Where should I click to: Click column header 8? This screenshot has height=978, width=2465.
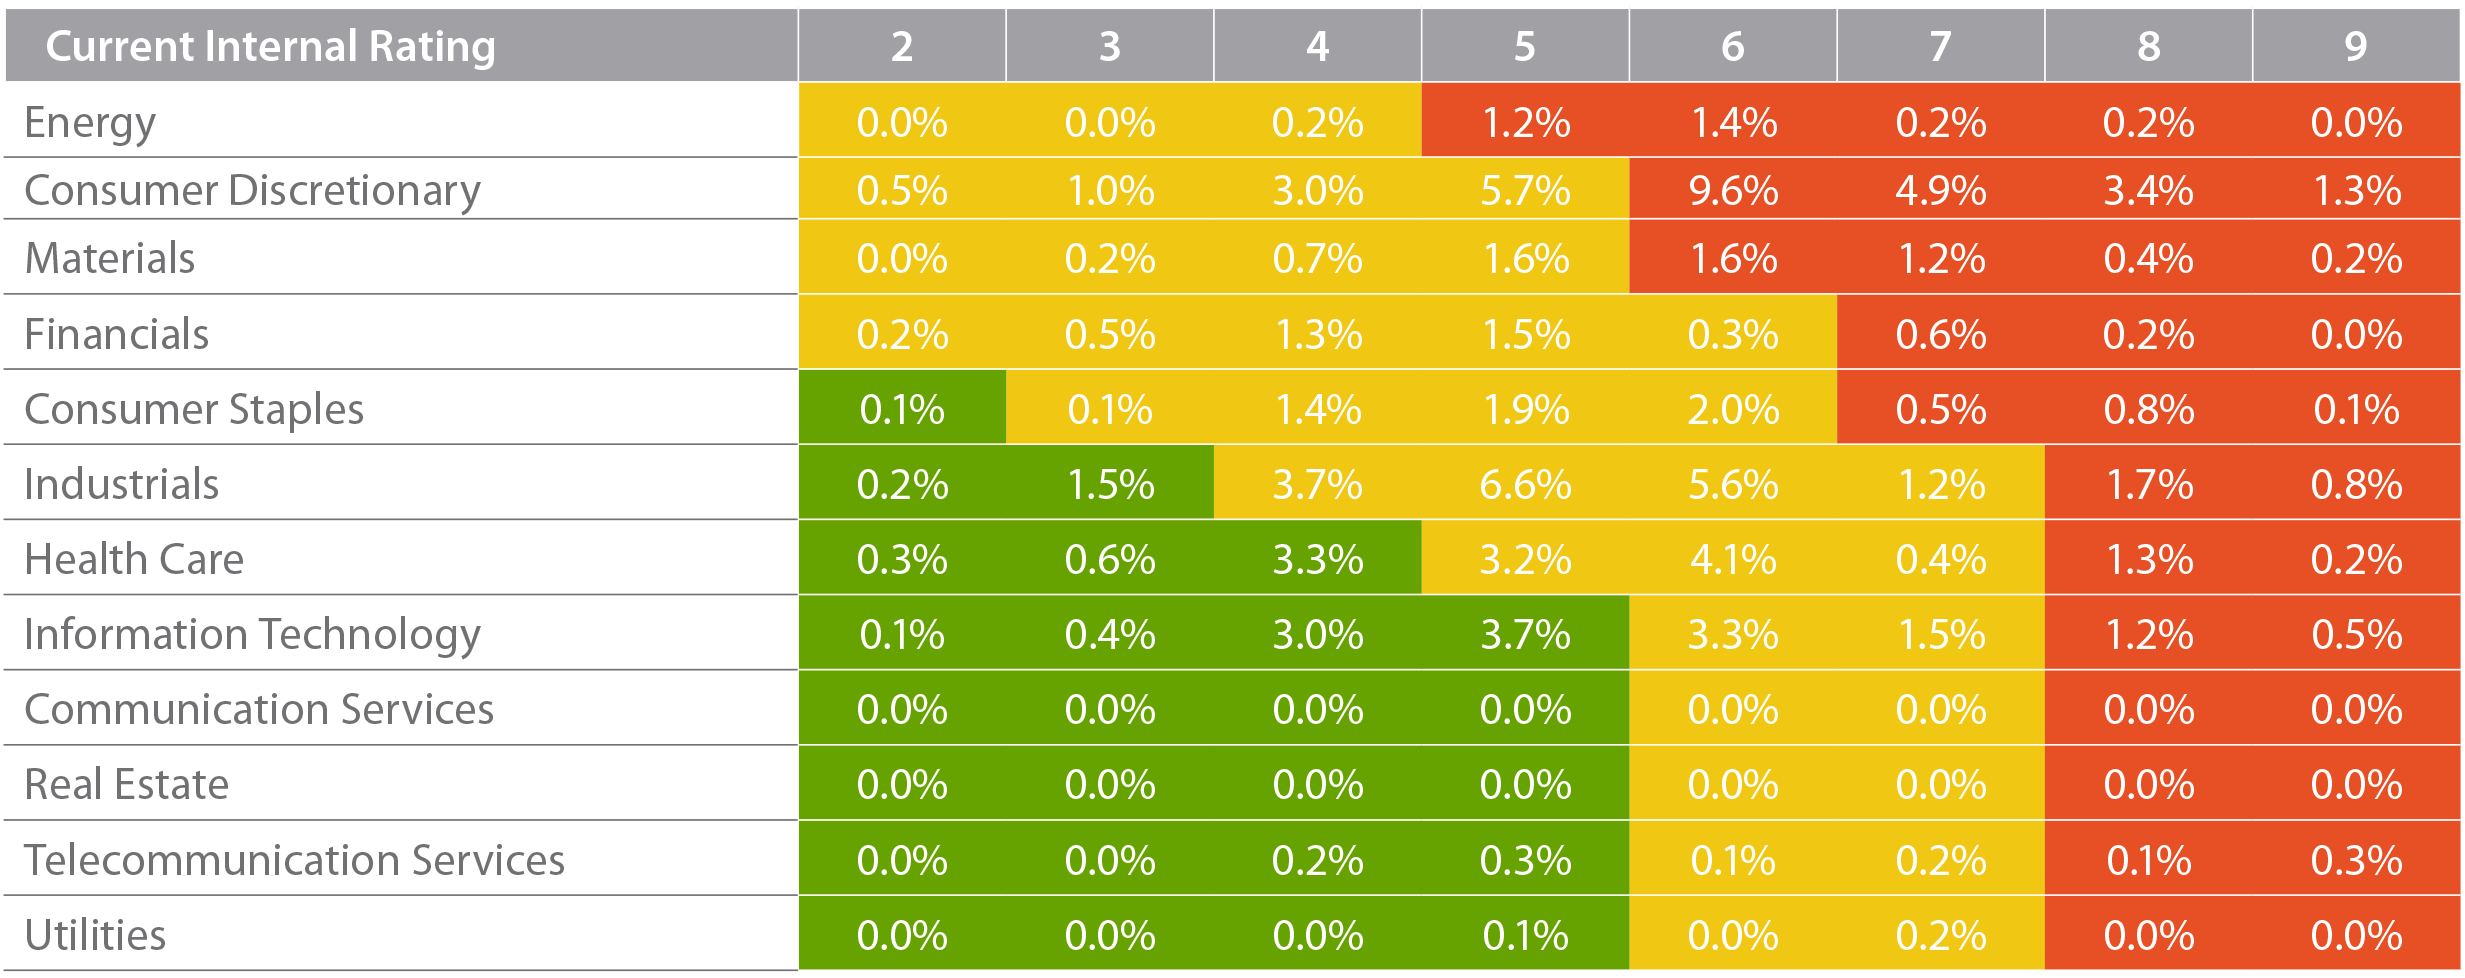point(2149,46)
